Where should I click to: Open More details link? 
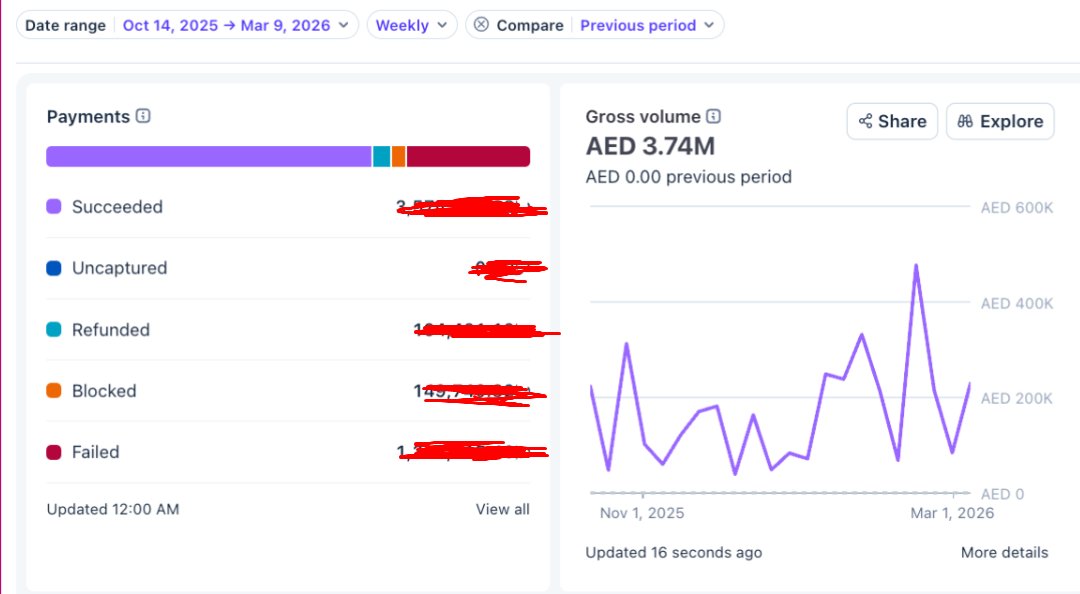1004,553
